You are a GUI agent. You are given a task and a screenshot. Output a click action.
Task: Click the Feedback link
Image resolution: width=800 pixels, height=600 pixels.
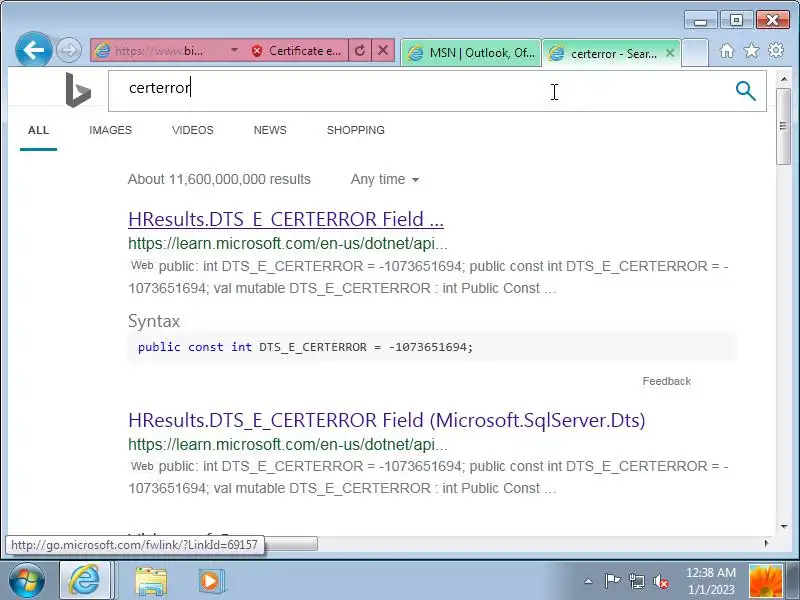click(666, 381)
